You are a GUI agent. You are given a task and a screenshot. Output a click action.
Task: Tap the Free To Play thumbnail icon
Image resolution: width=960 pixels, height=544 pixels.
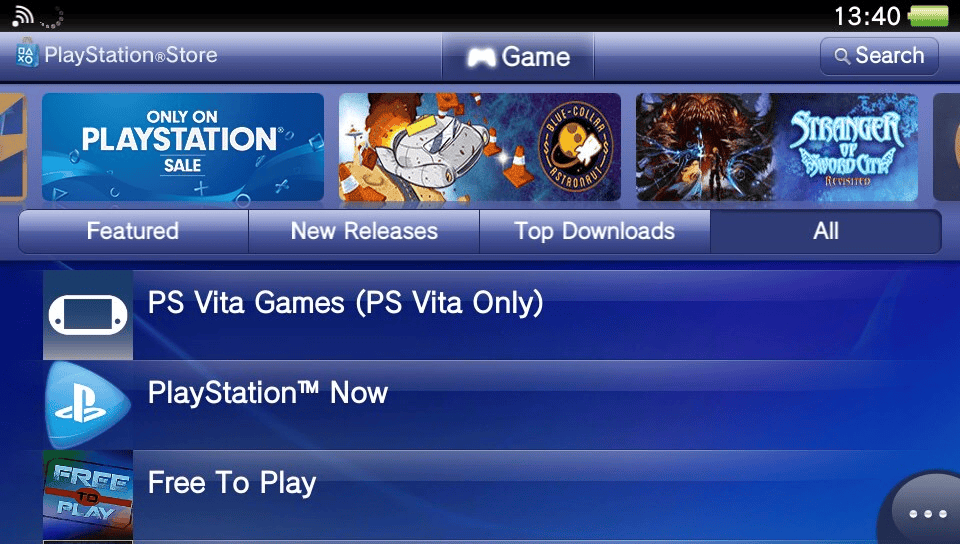(88, 495)
